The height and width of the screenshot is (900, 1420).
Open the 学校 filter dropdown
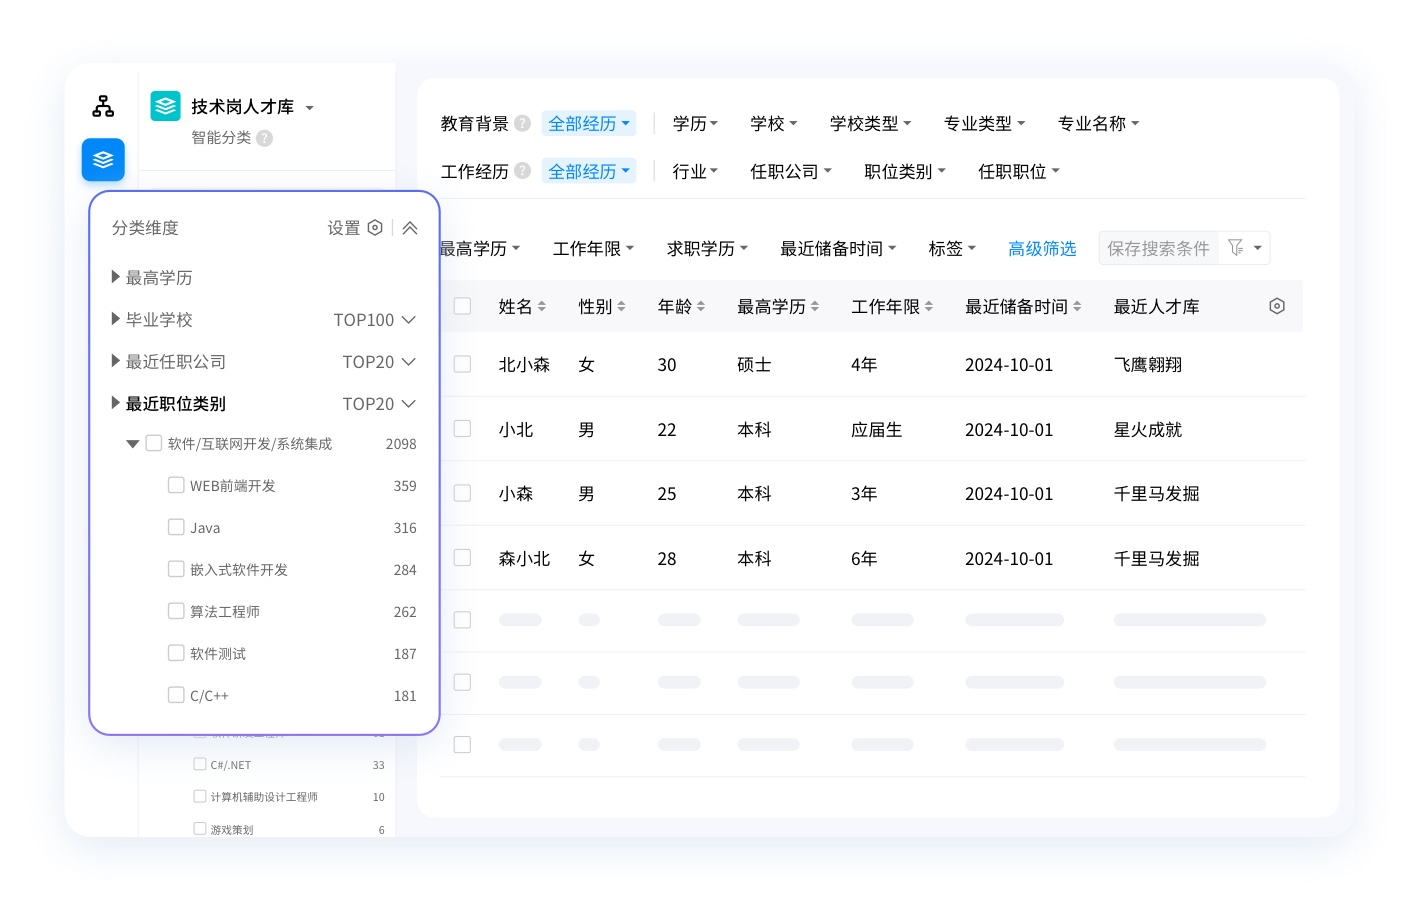pyautogui.click(x=774, y=123)
